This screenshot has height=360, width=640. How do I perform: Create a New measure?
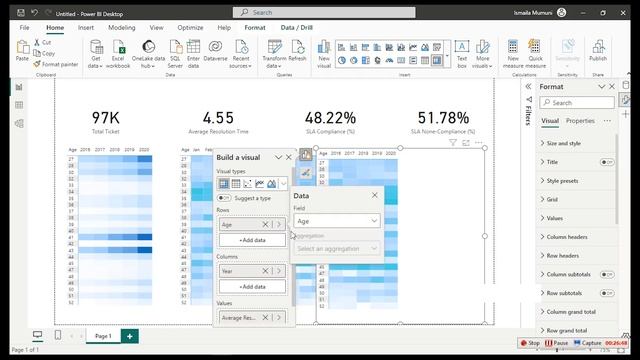coord(513,54)
